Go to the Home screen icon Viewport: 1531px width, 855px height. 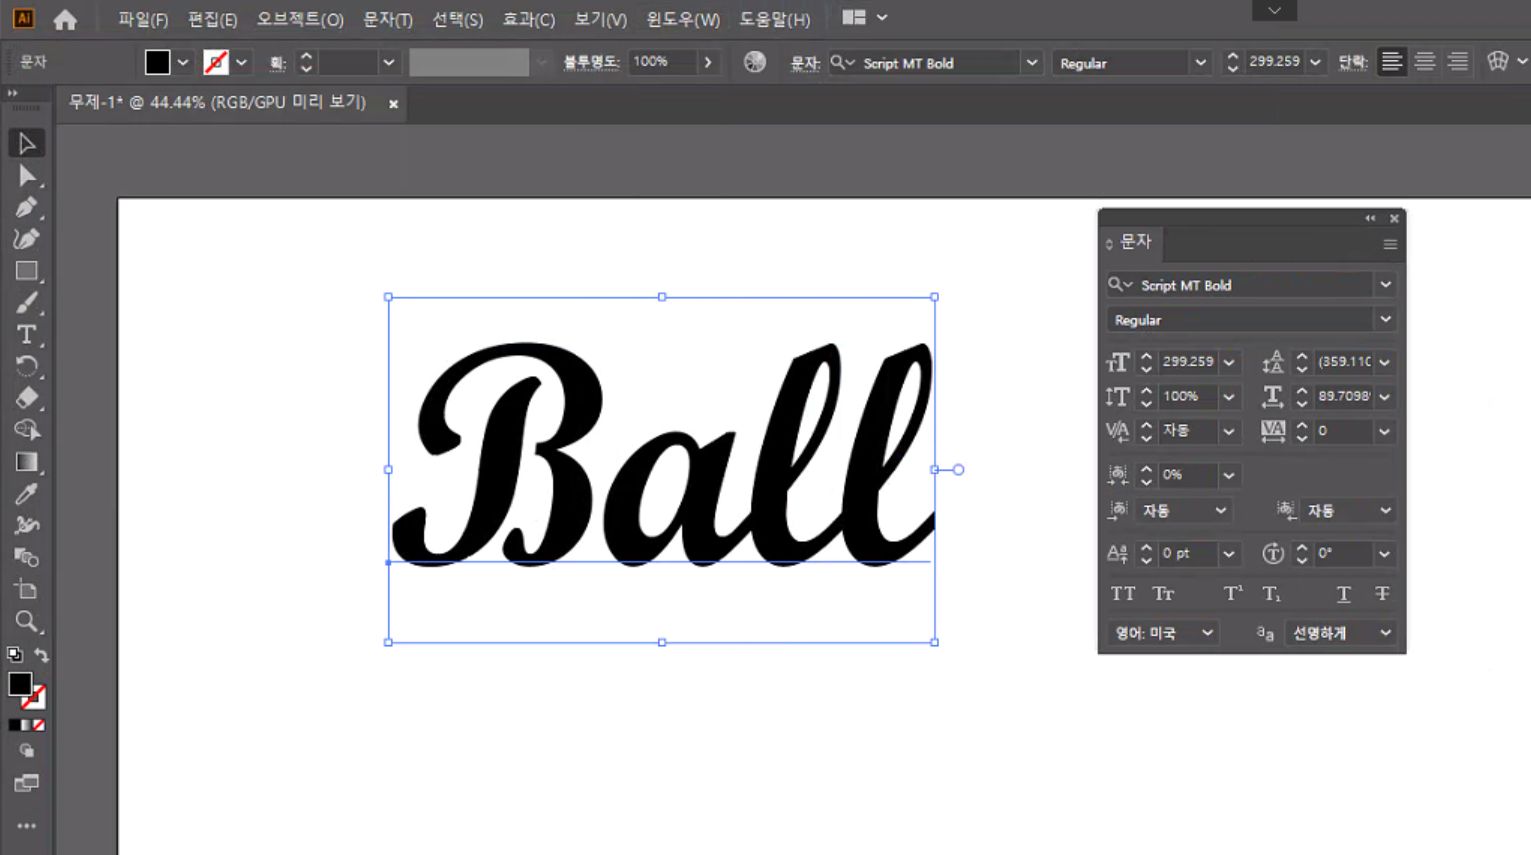[65, 19]
